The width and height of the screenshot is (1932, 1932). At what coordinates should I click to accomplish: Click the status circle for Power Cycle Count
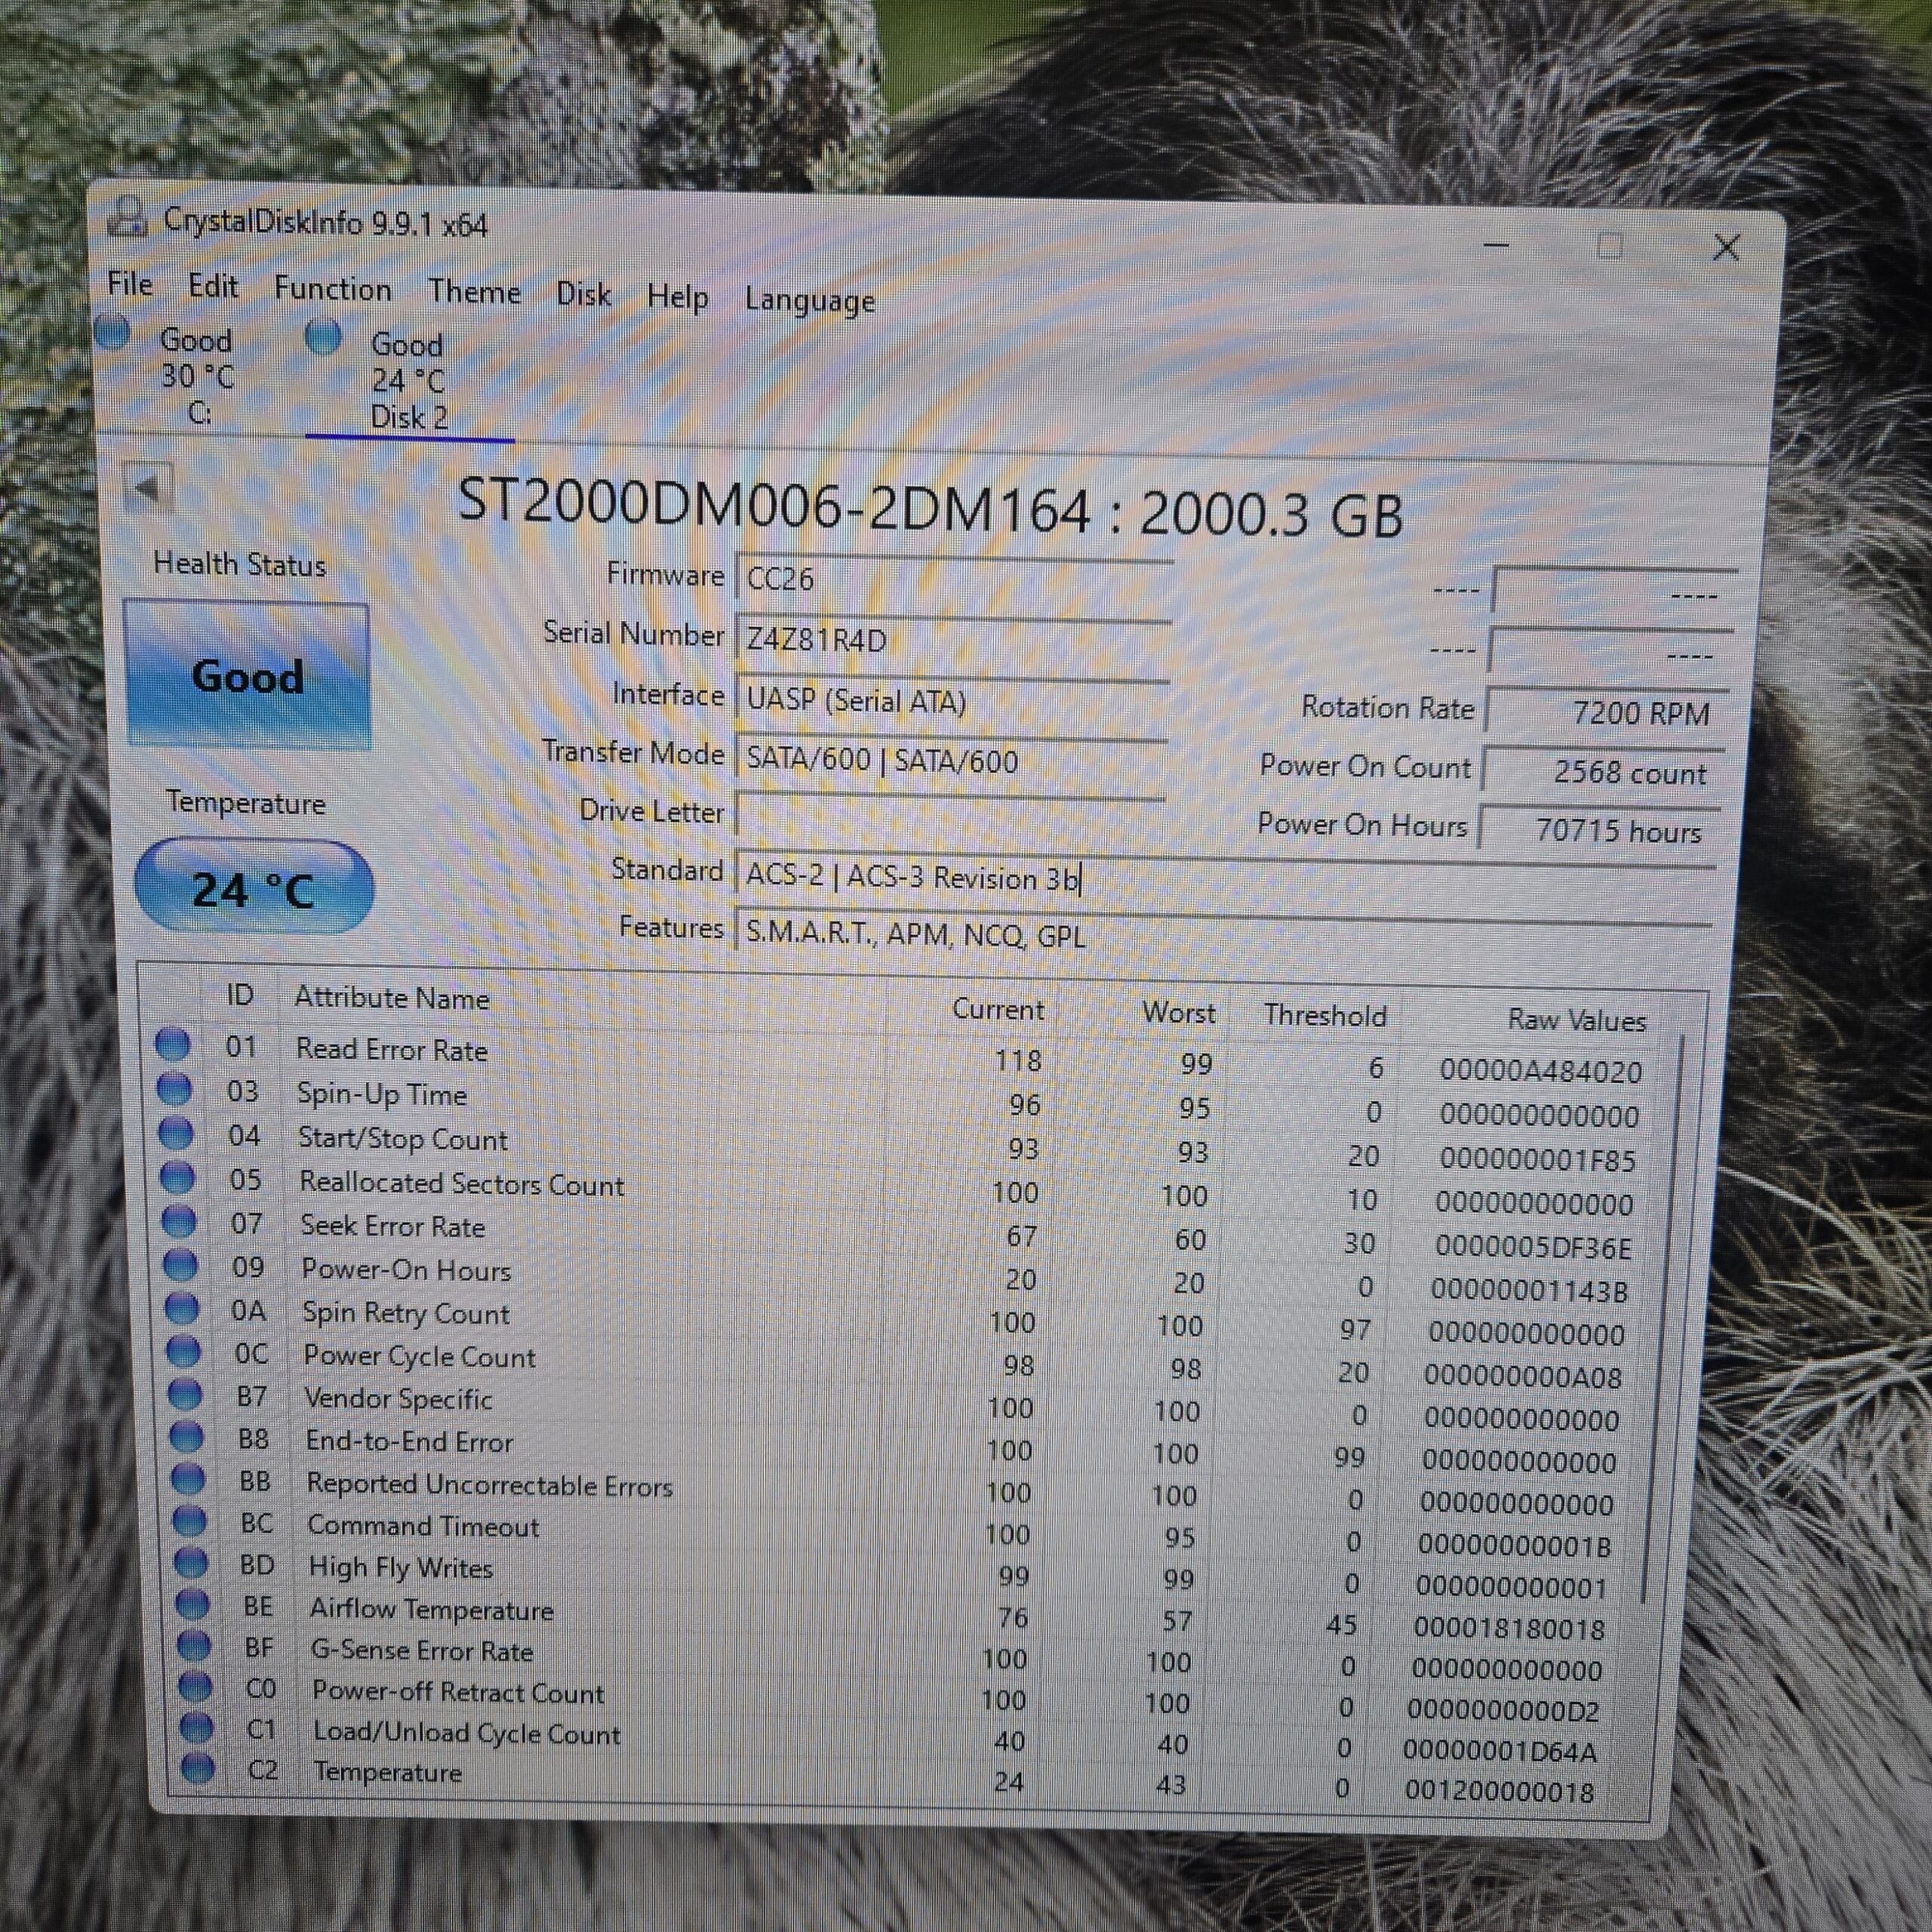pyautogui.click(x=183, y=1350)
